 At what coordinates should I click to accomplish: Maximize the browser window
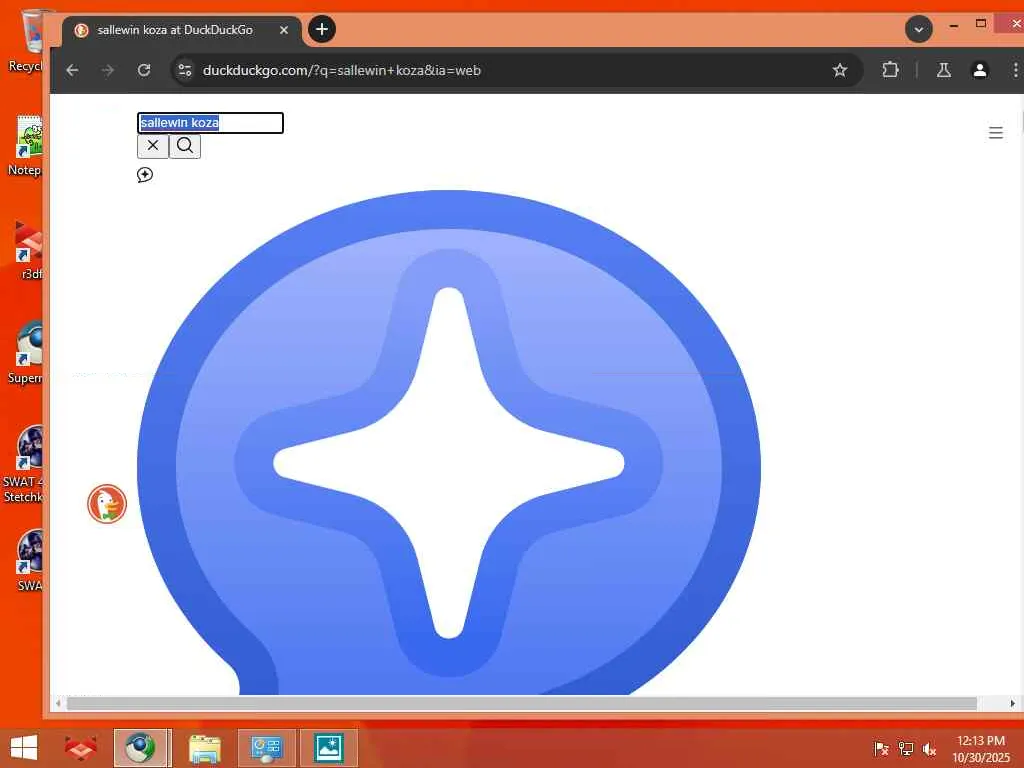coord(981,24)
